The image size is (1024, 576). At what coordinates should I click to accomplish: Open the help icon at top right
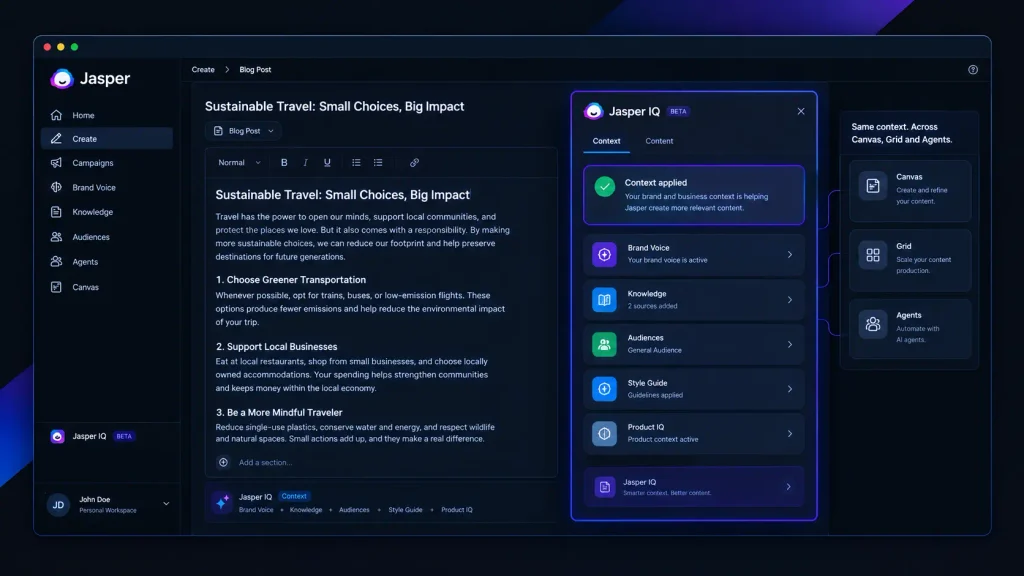(973, 69)
